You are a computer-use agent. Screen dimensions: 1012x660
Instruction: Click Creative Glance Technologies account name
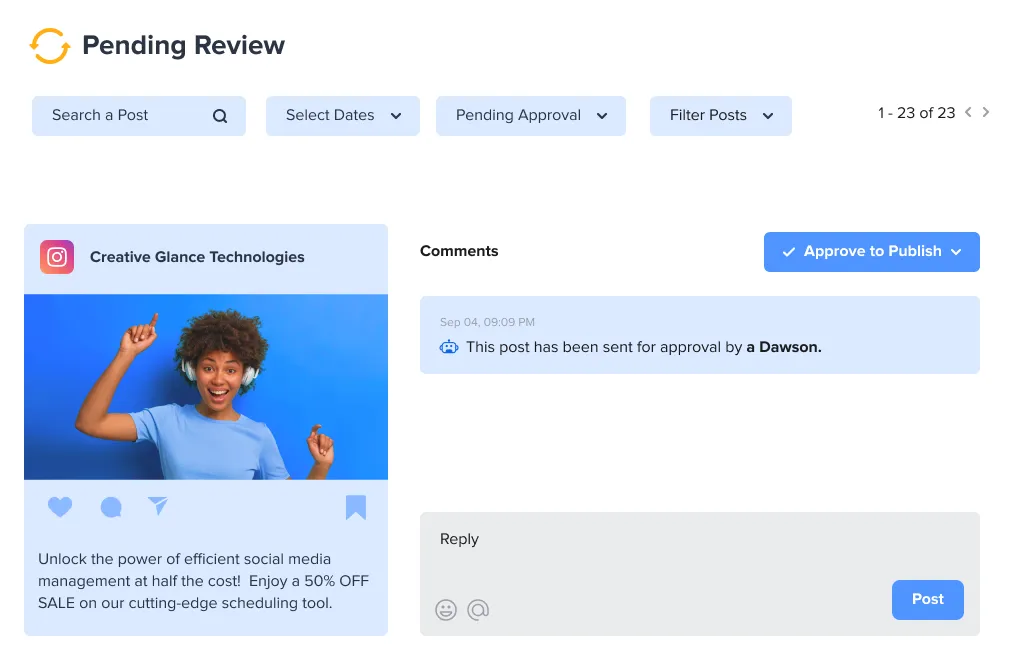pos(197,257)
